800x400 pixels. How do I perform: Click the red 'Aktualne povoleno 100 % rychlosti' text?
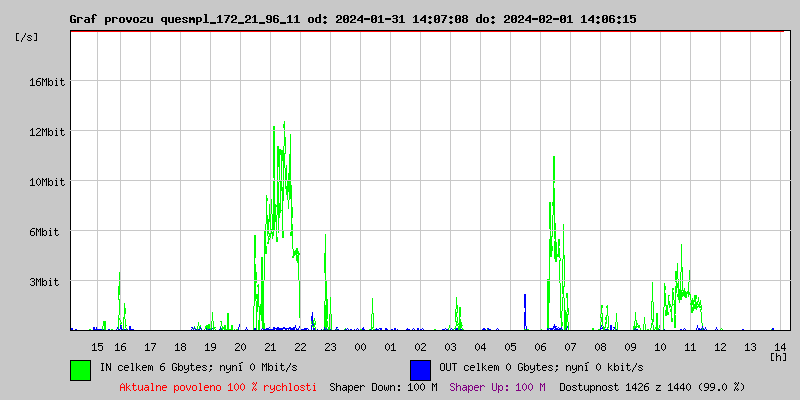pos(218,387)
